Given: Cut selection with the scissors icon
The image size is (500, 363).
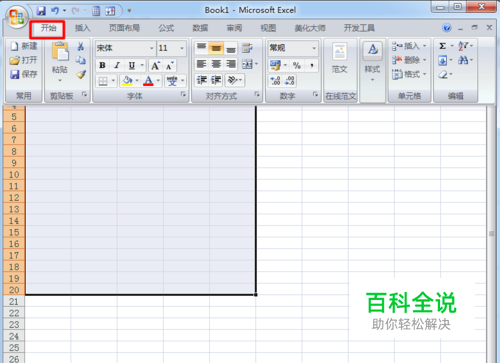Looking at the screenshot, I should (80, 46).
